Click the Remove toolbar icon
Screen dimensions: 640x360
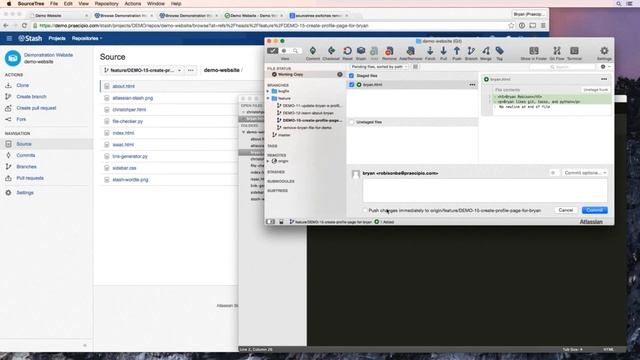(389, 51)
